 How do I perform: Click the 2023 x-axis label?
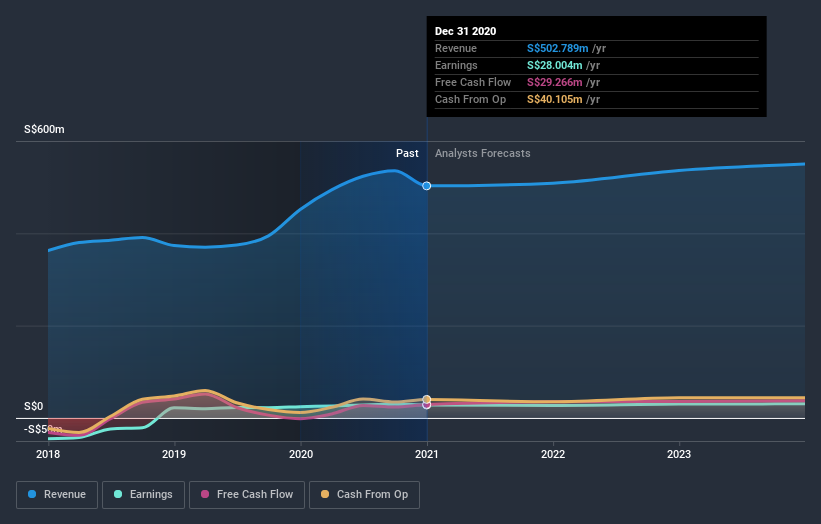click(679, 454)
